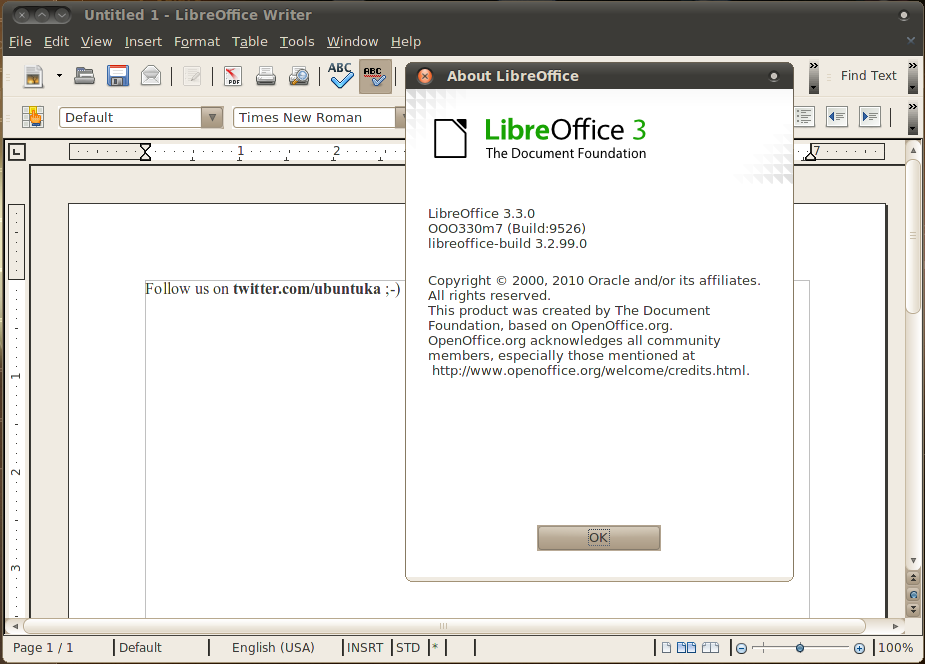Decrease indent using the toolbar icon
The width and height of the screenshot is (925, 664).
836,117
